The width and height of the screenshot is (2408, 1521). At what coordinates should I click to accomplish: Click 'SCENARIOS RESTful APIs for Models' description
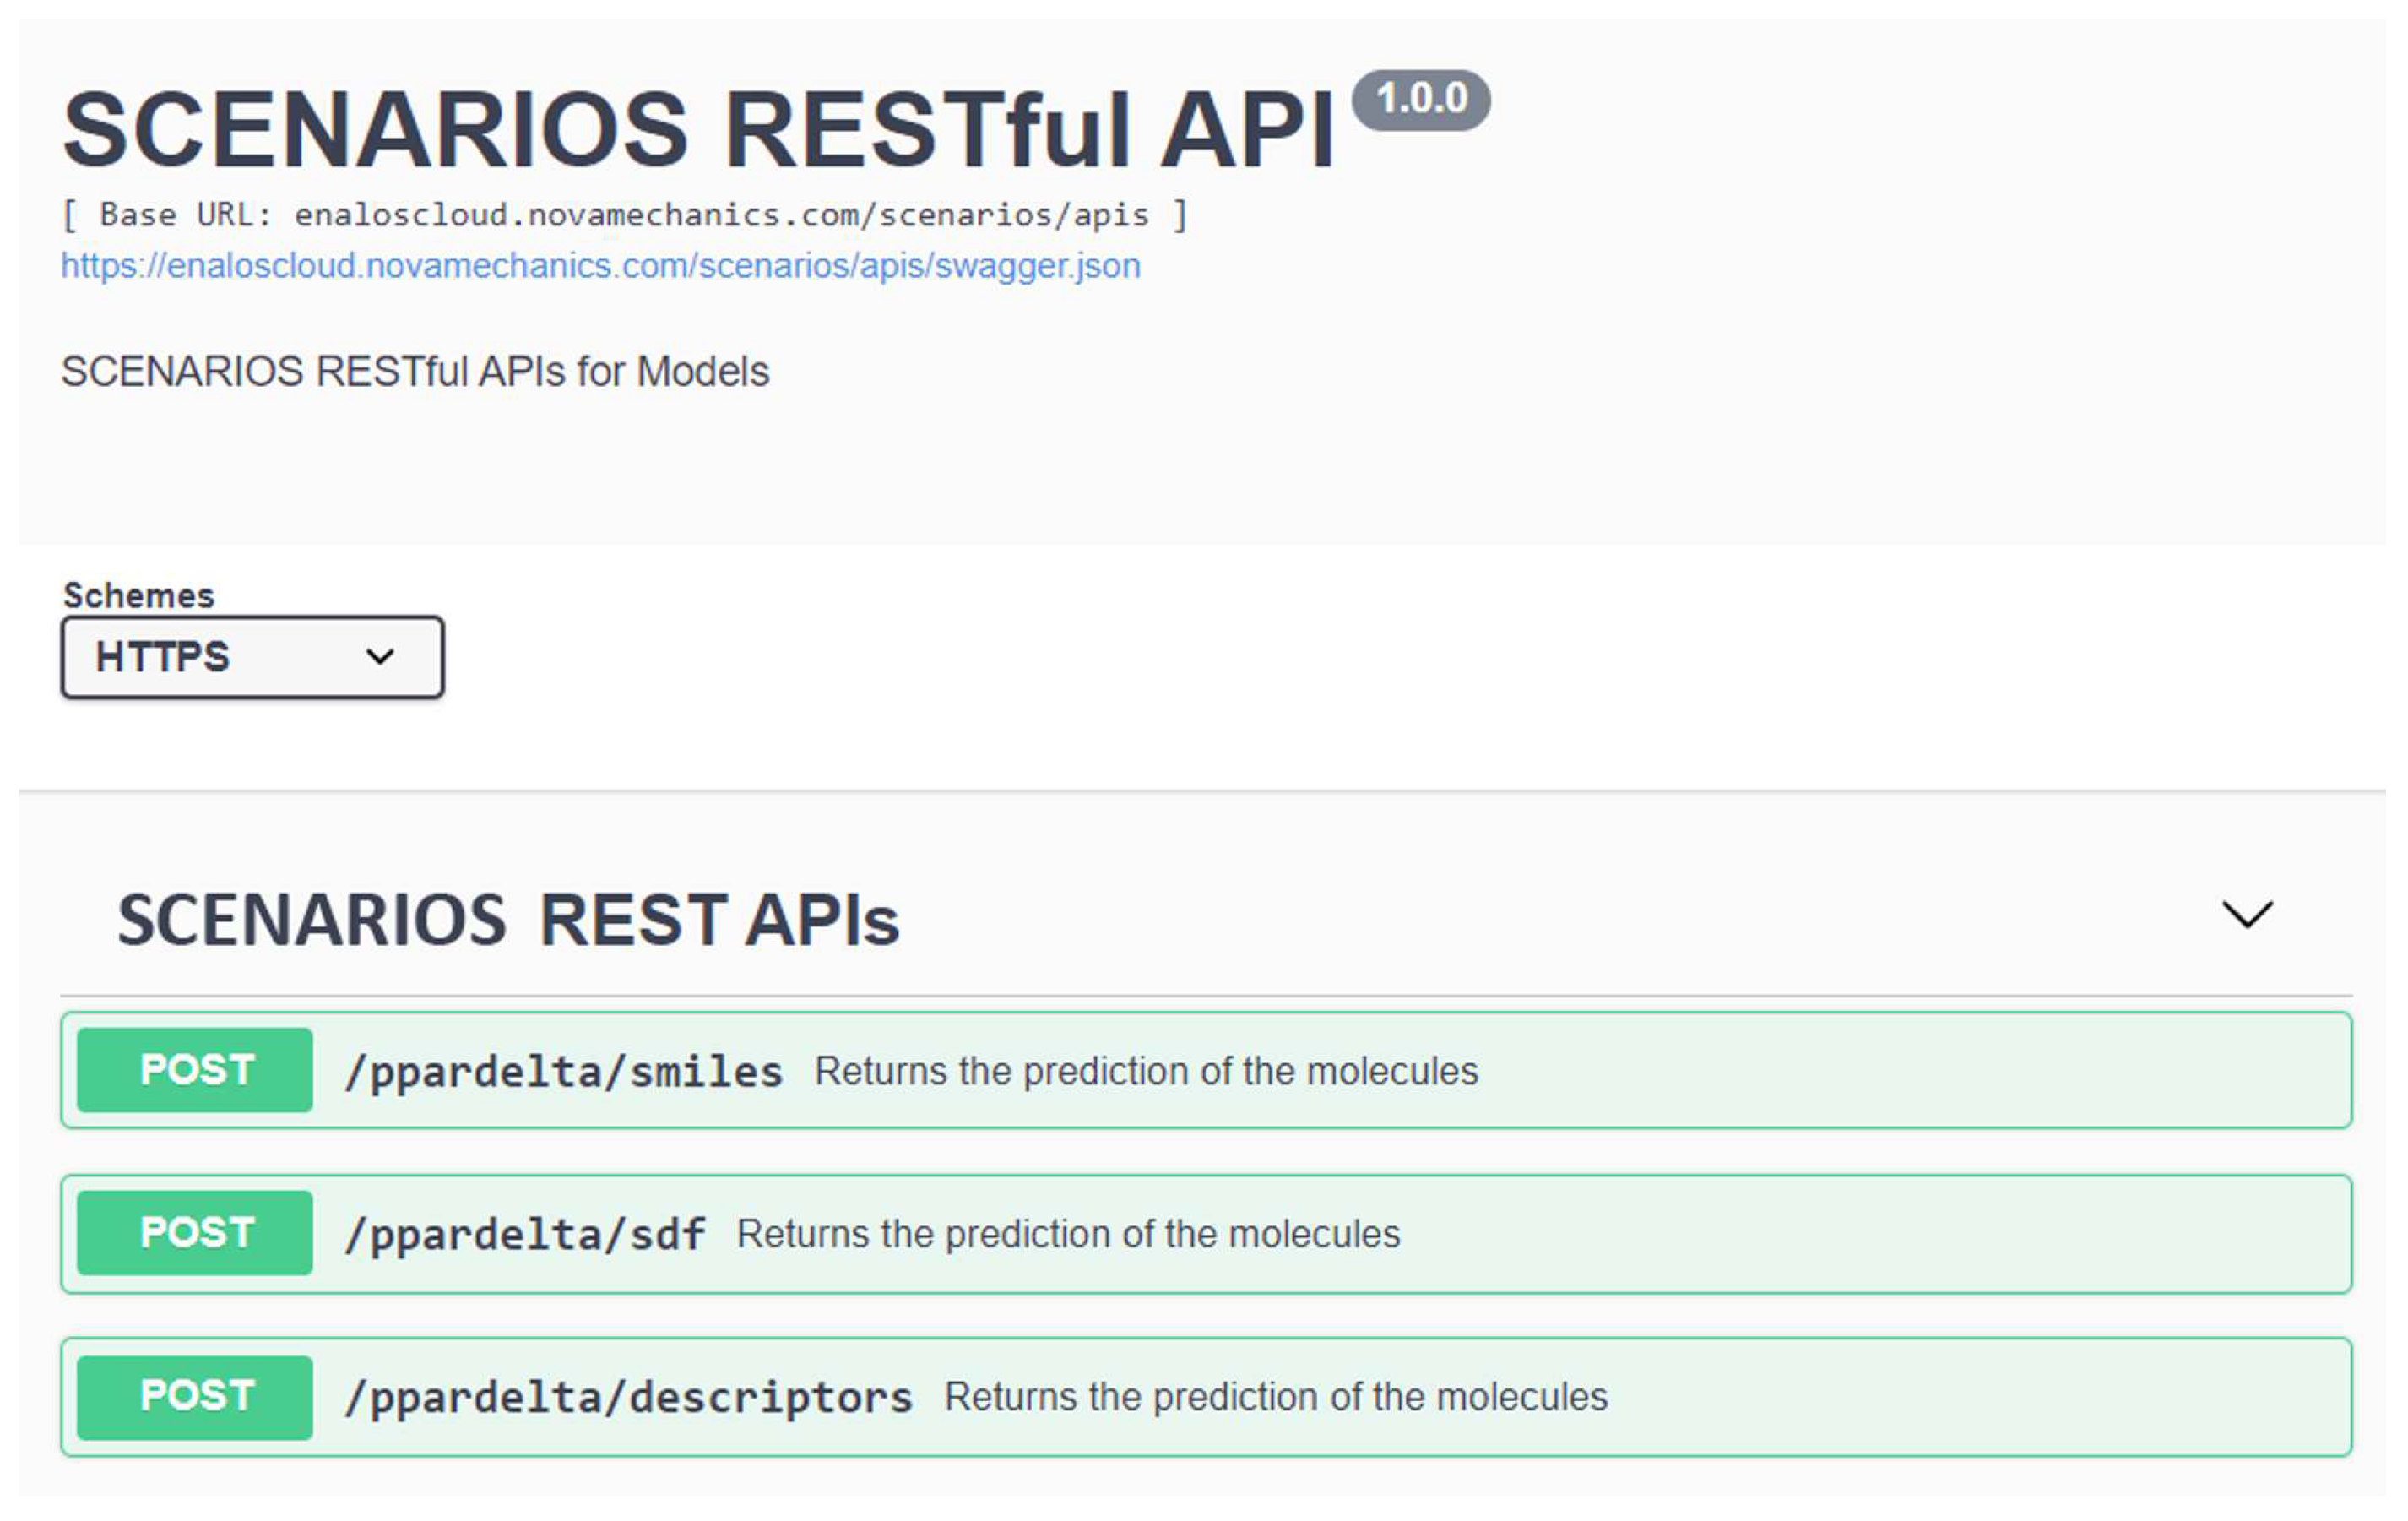pos(415,372)
